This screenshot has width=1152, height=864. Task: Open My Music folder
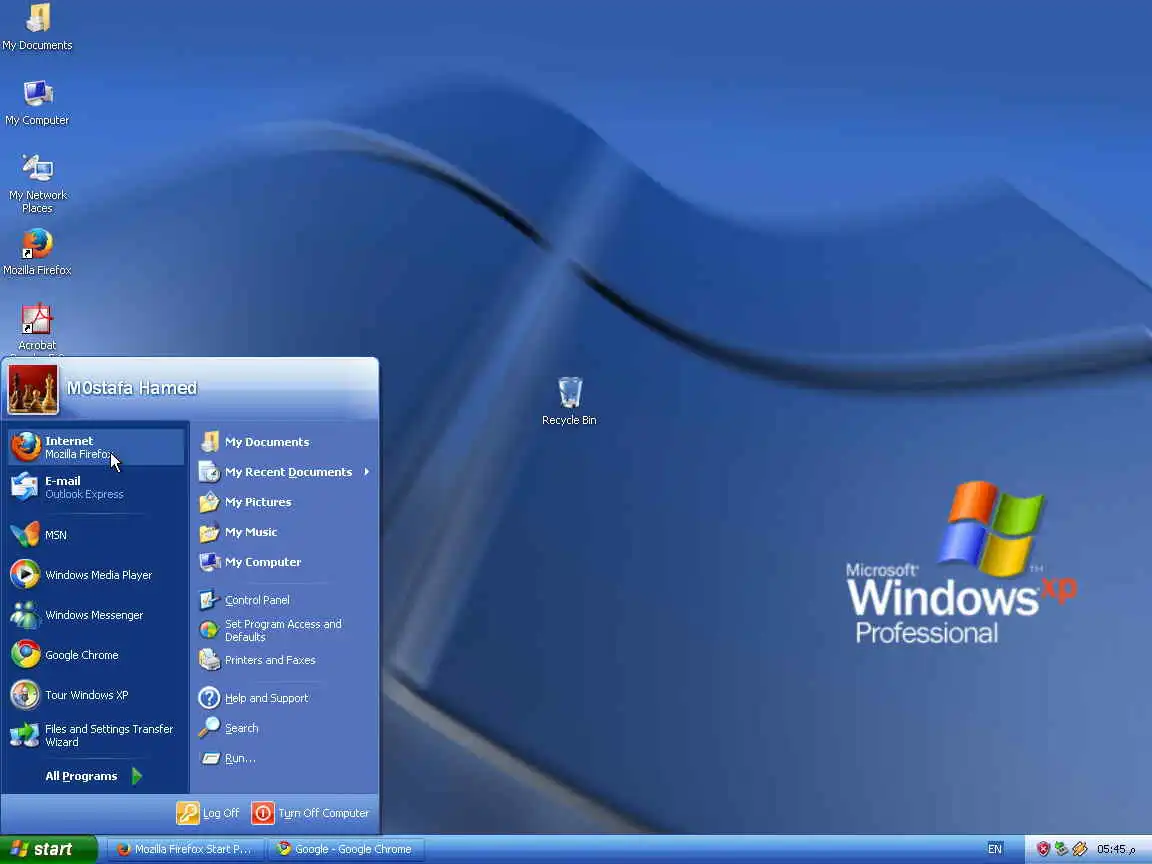(285, 532)
